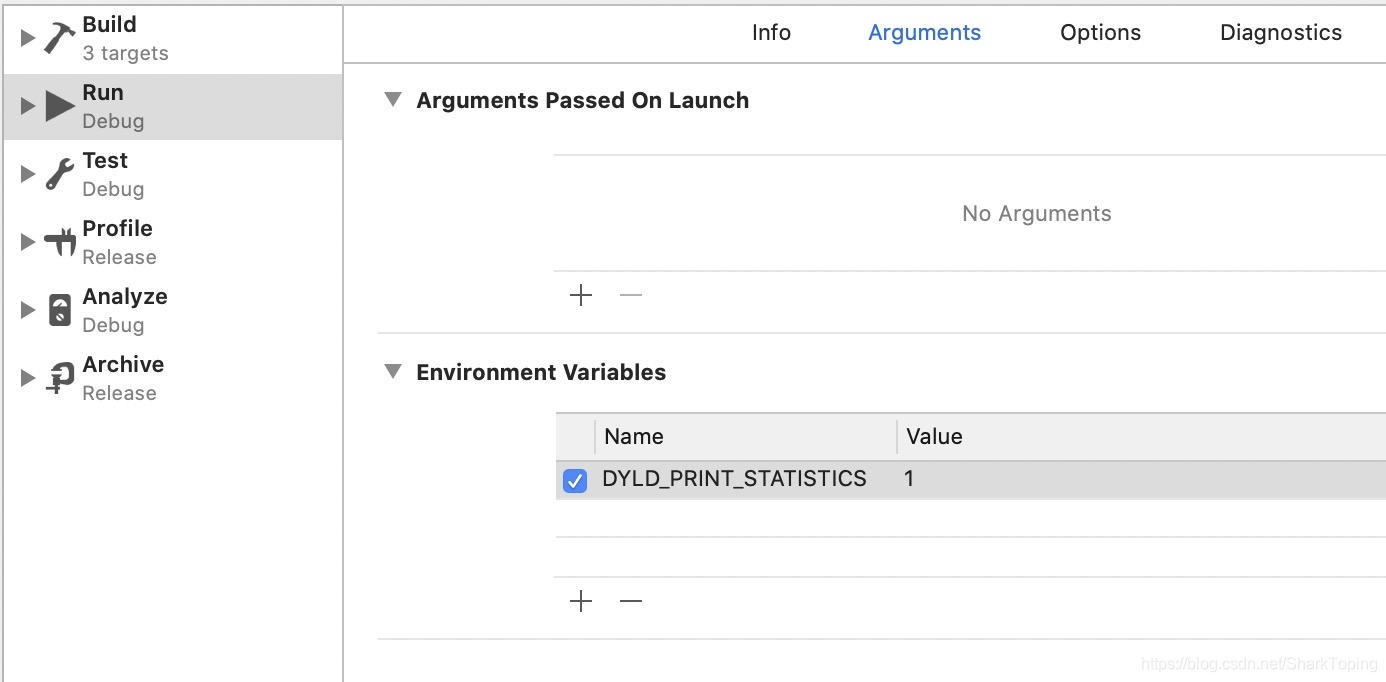
Task: Click the Run play icon
Action: coord(60,105)
